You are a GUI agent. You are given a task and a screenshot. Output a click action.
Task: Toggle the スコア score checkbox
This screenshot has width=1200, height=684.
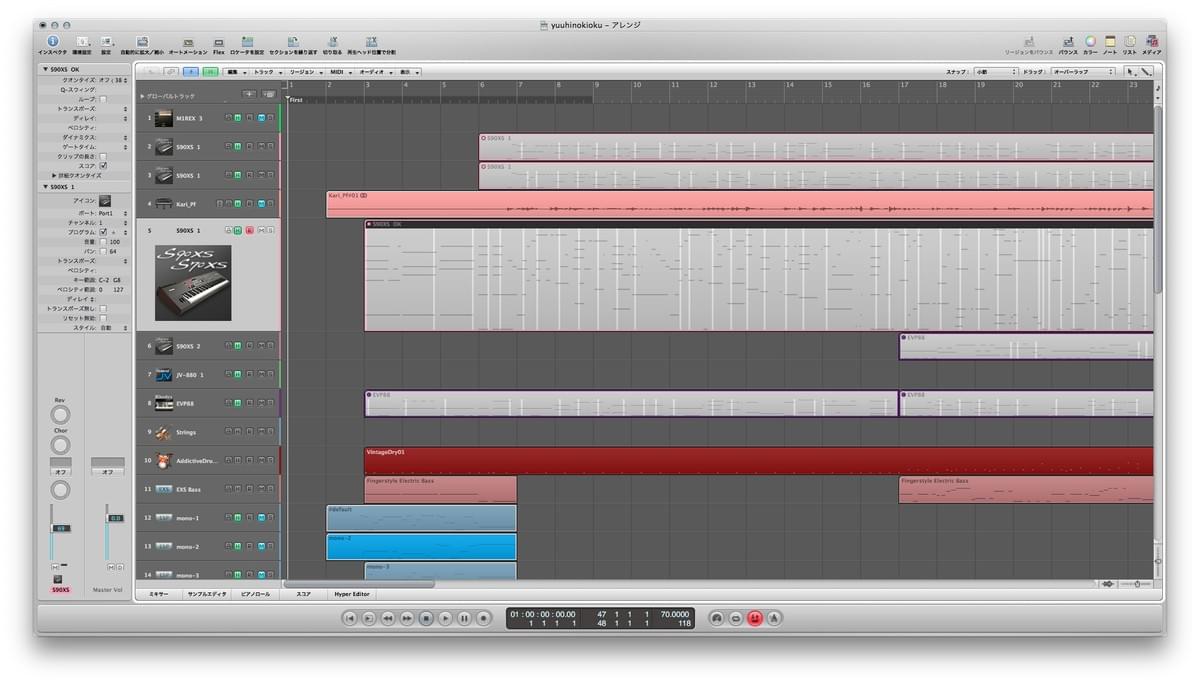tap(103, 166)
